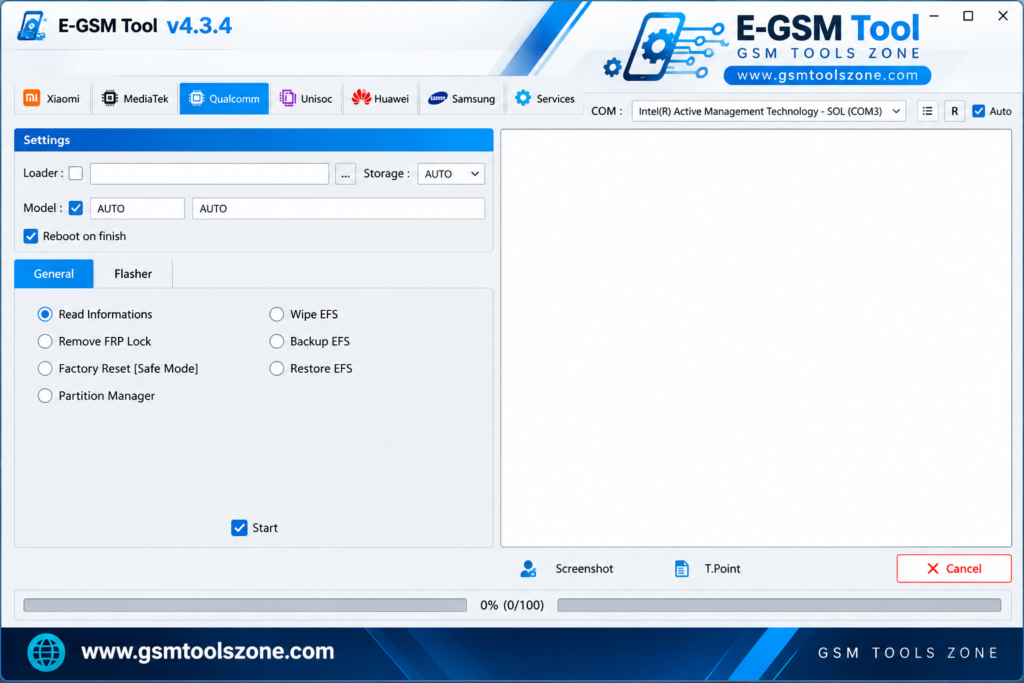Click the COM port list icon button
The image size is (1024, 683).
927,111
